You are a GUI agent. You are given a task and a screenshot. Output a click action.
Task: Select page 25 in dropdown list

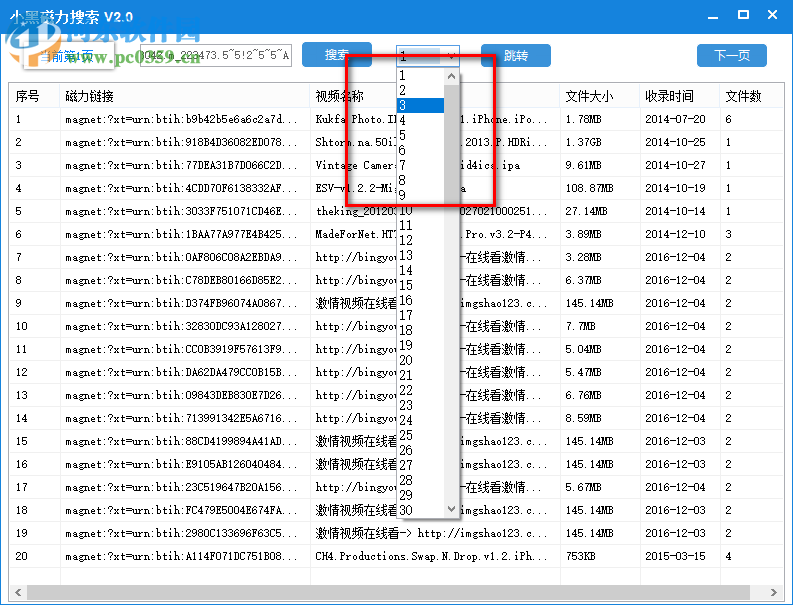[x=420, y=435]
